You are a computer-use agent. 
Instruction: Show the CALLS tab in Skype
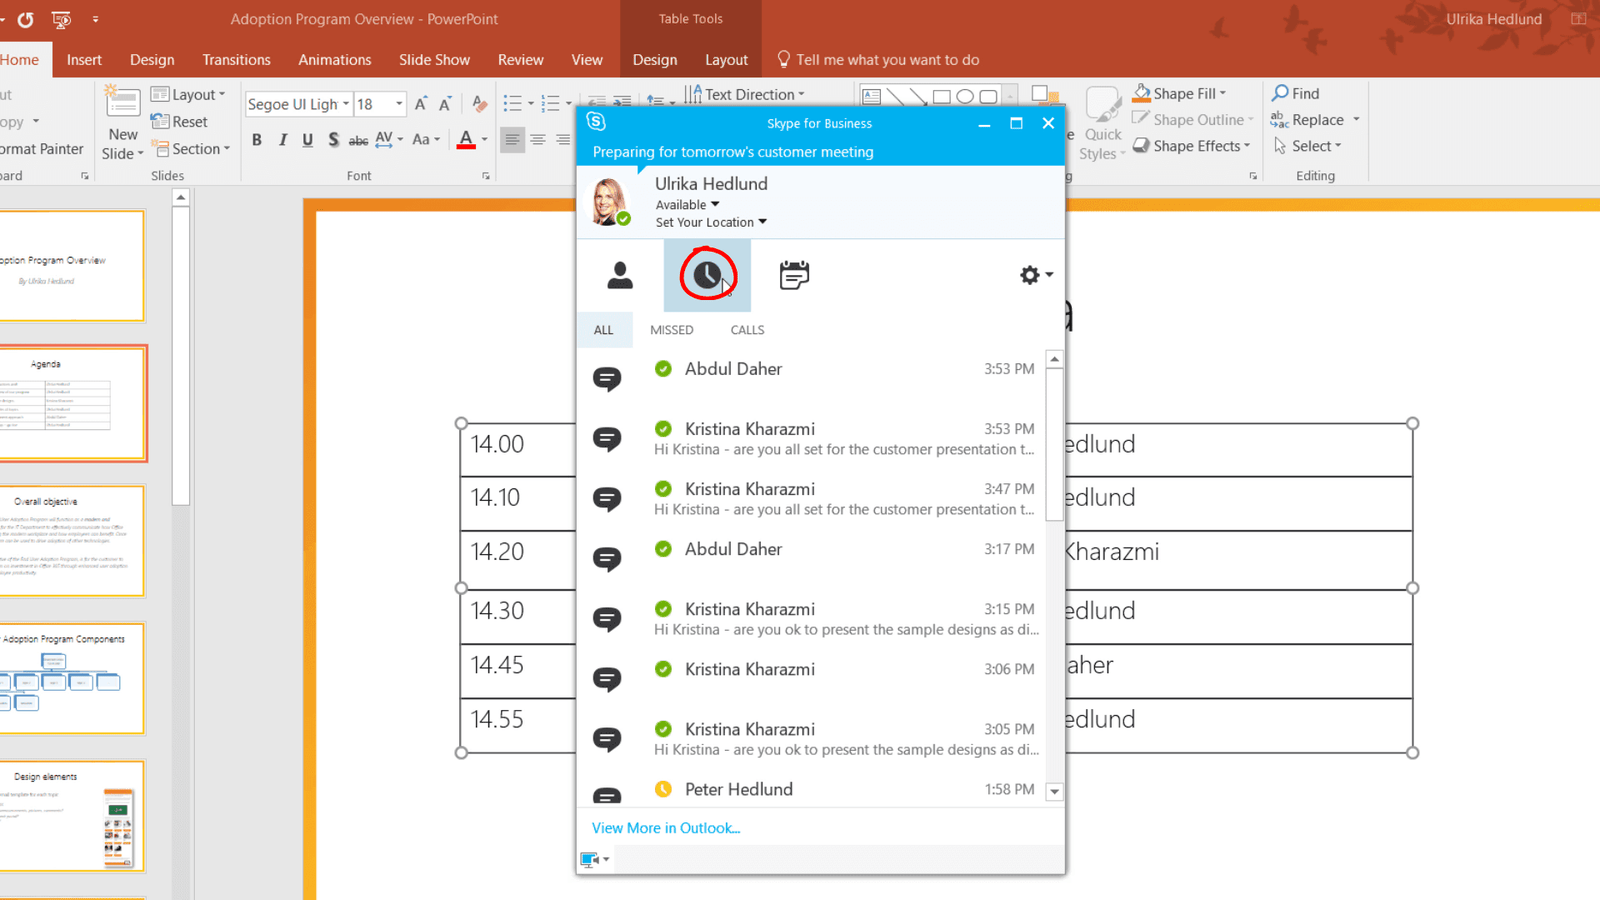click(747, 330)
